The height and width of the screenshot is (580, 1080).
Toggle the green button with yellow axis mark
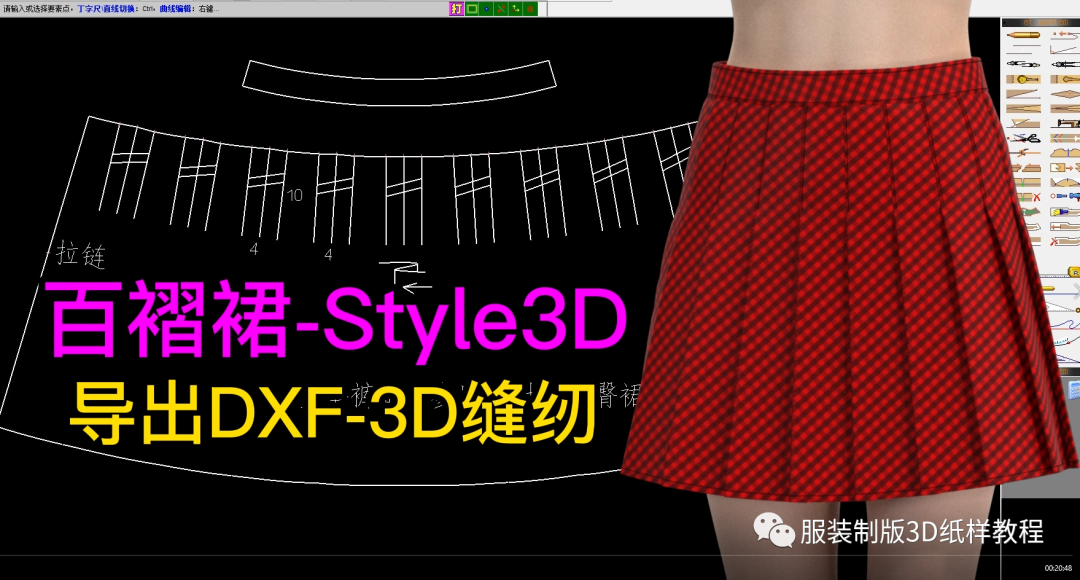pos(515,8)
